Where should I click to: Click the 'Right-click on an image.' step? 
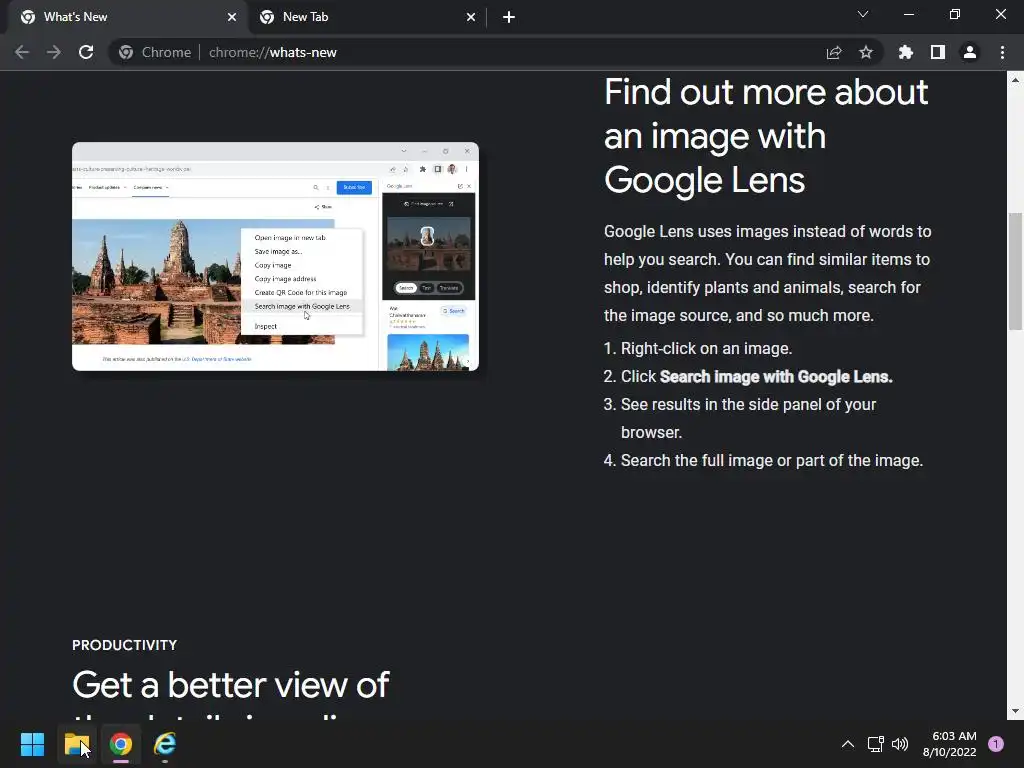706,349
